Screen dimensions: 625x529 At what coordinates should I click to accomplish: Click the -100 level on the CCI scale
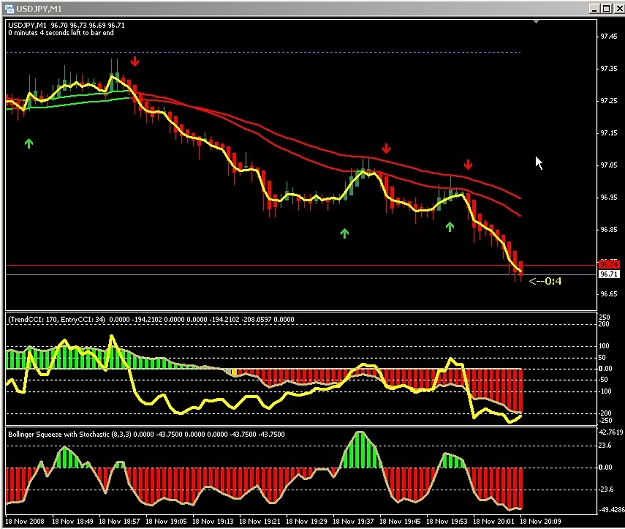click(605, 391)
